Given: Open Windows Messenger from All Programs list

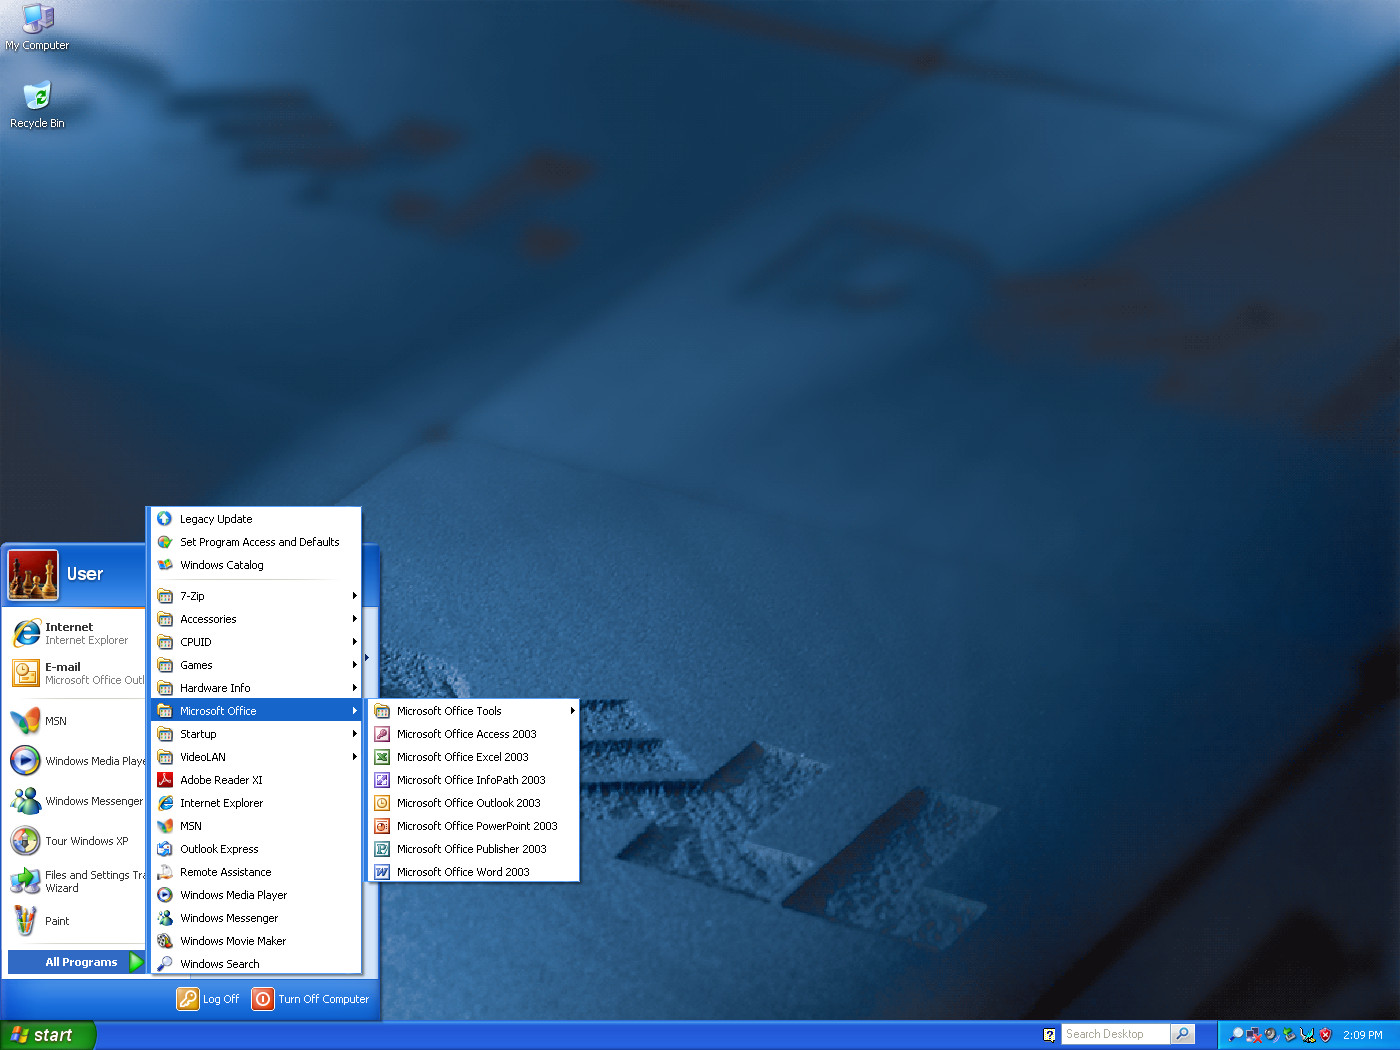Looking at the screenshot, I should pos(256,918).
